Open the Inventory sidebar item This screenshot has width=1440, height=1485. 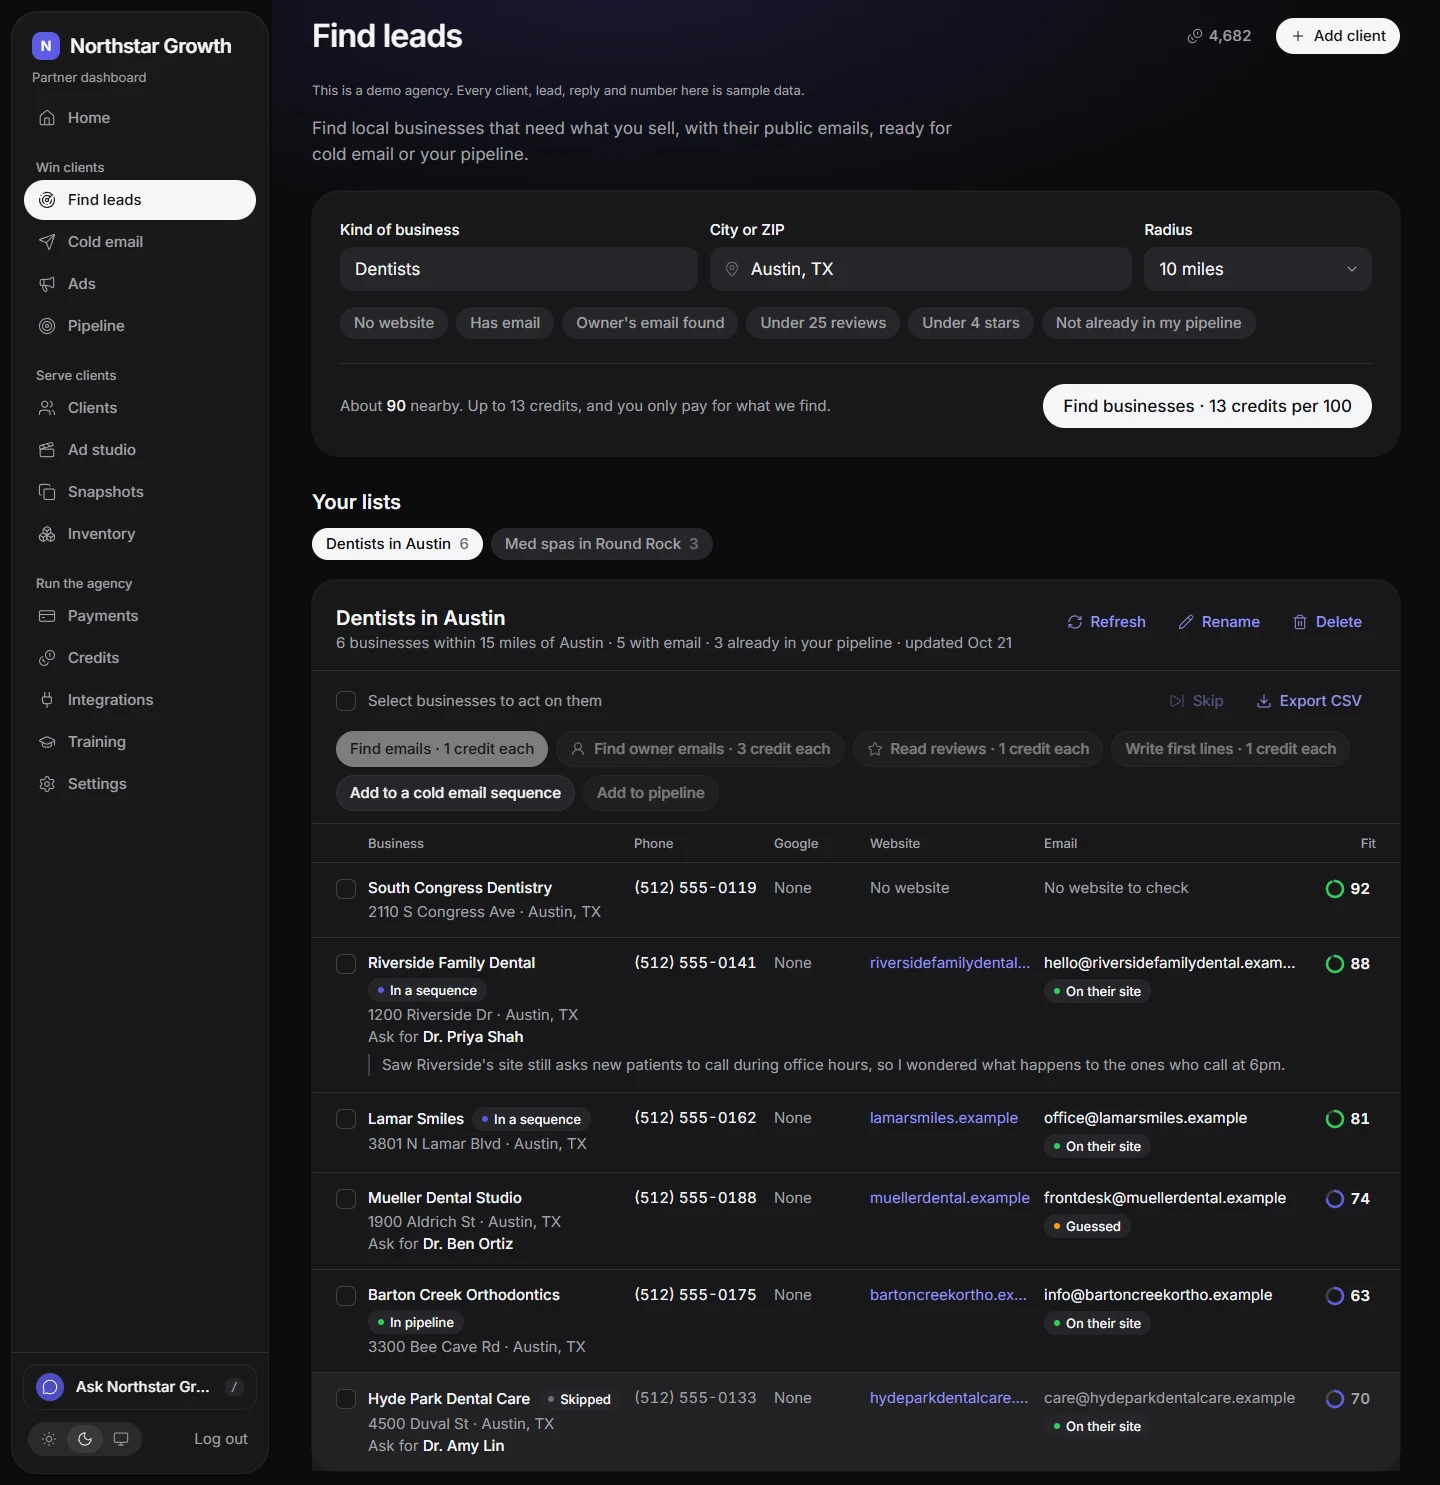140,534
